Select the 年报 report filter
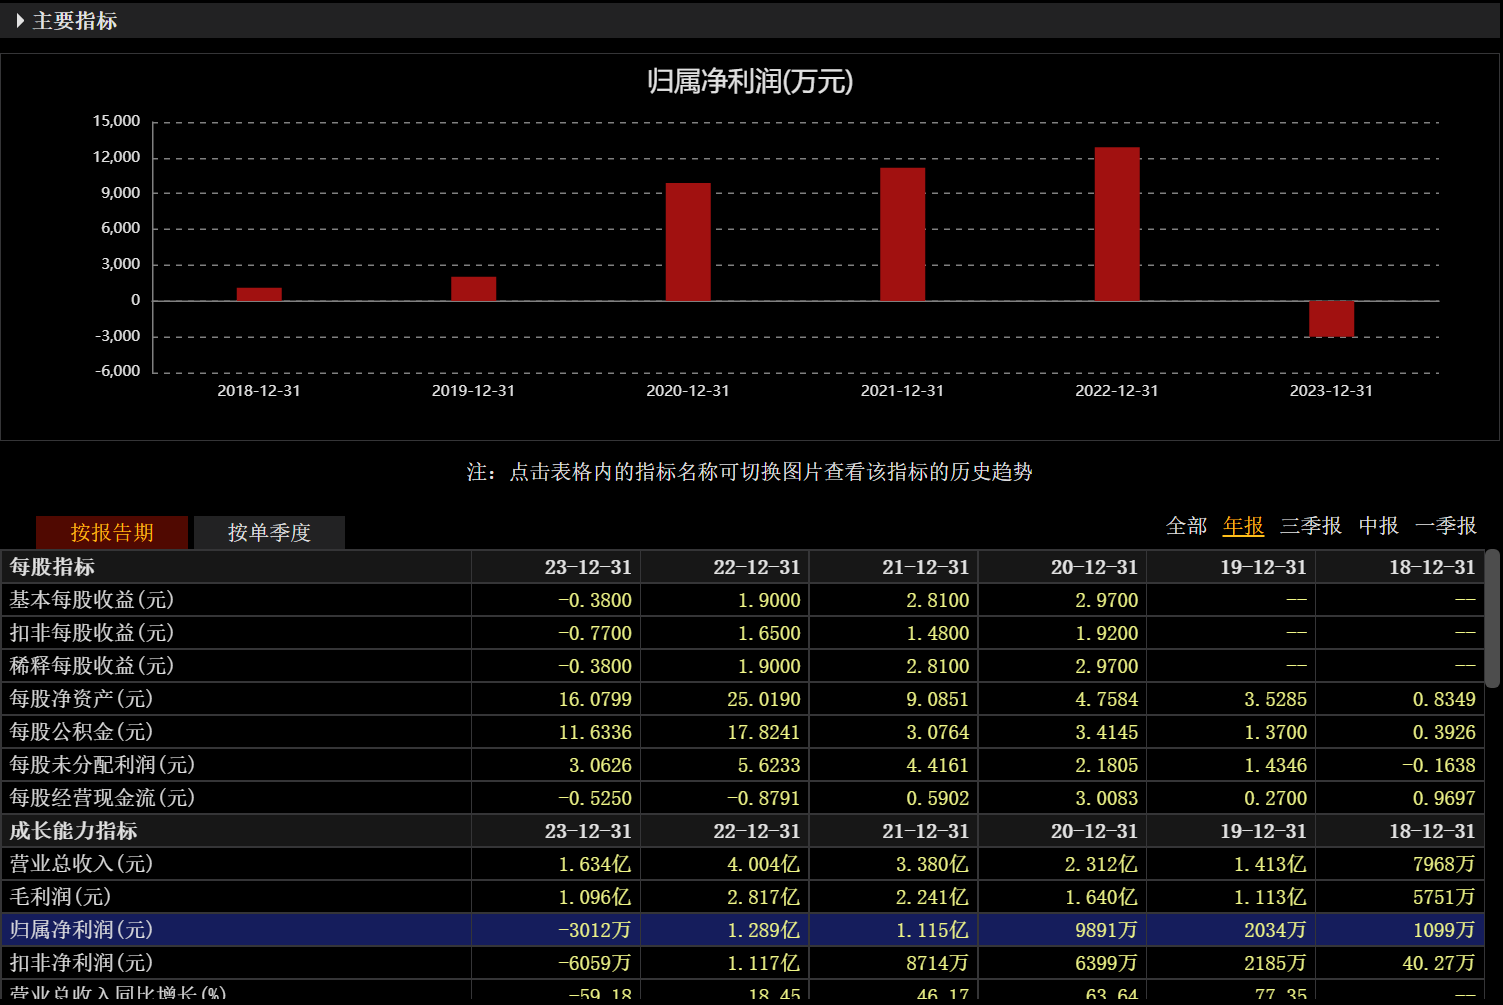The width and height of the screenshot is (1503, 1005). pyautogui.click(x=1243, y=526)
